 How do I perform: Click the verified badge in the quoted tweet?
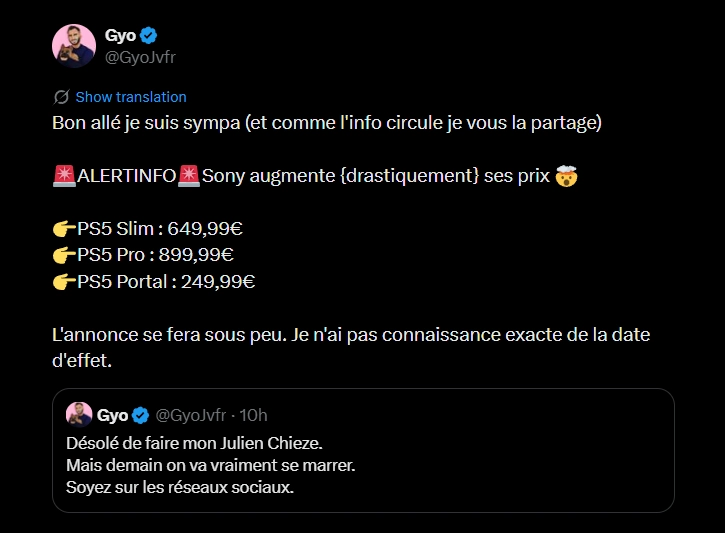(x=141, y=415)
